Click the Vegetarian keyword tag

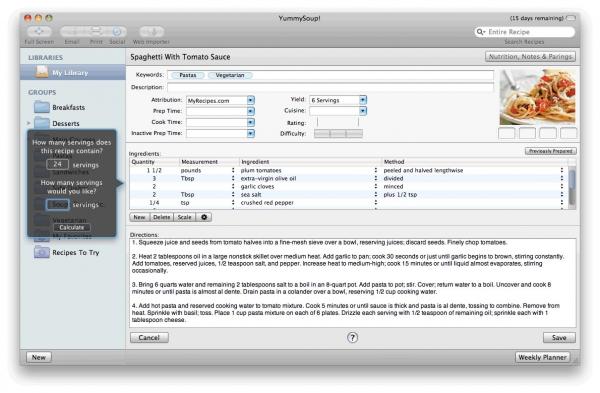[230, 75]
